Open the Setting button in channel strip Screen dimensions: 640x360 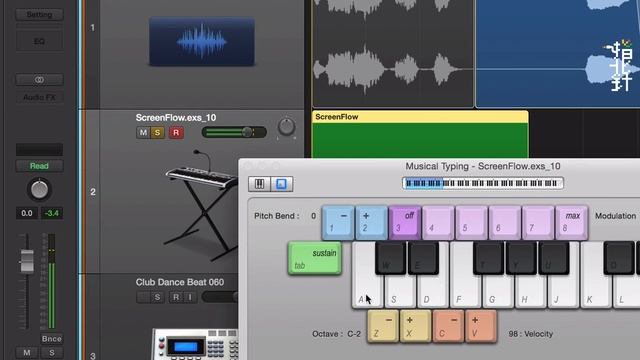coord(39,15)
